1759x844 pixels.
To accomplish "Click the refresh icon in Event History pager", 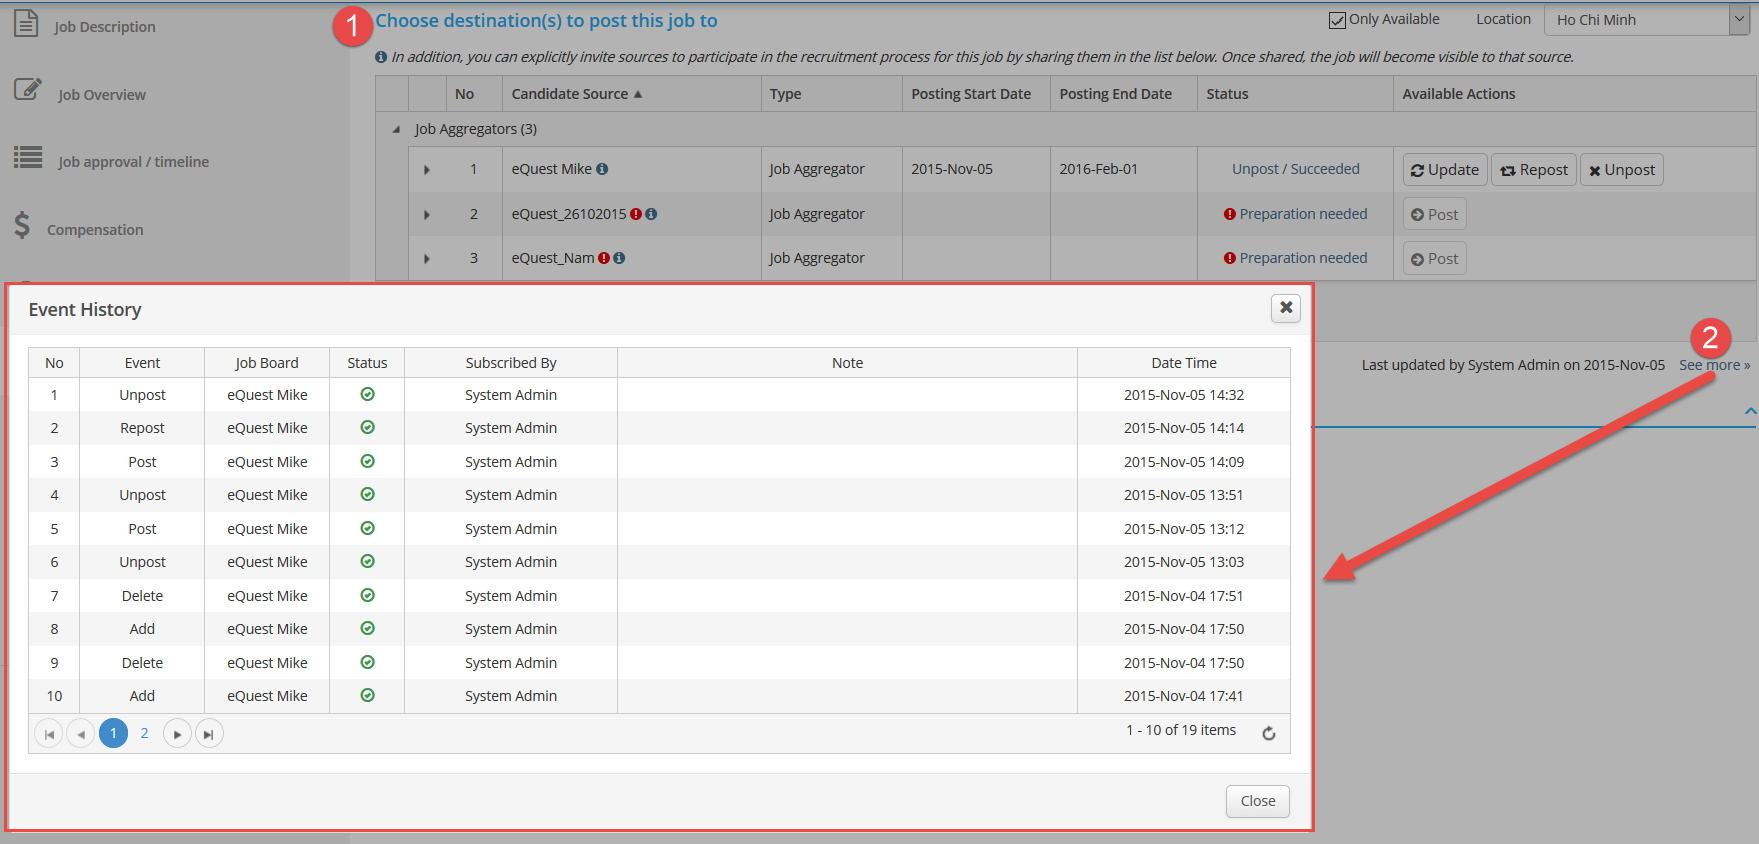I will point(1268,733).
